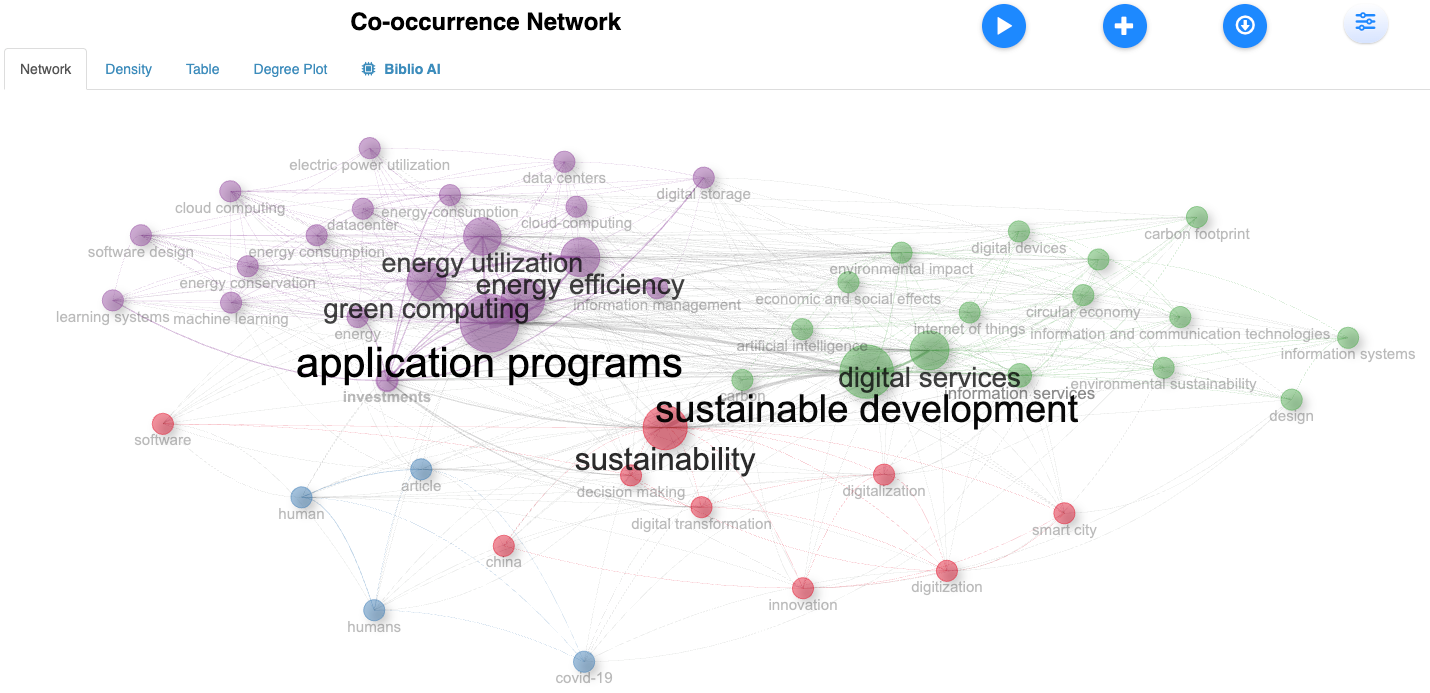This screenshot has width=1430, height=693.
Task: Go to the Degree Plot tab
Action: pyautogui.click(x=290, y=69)
